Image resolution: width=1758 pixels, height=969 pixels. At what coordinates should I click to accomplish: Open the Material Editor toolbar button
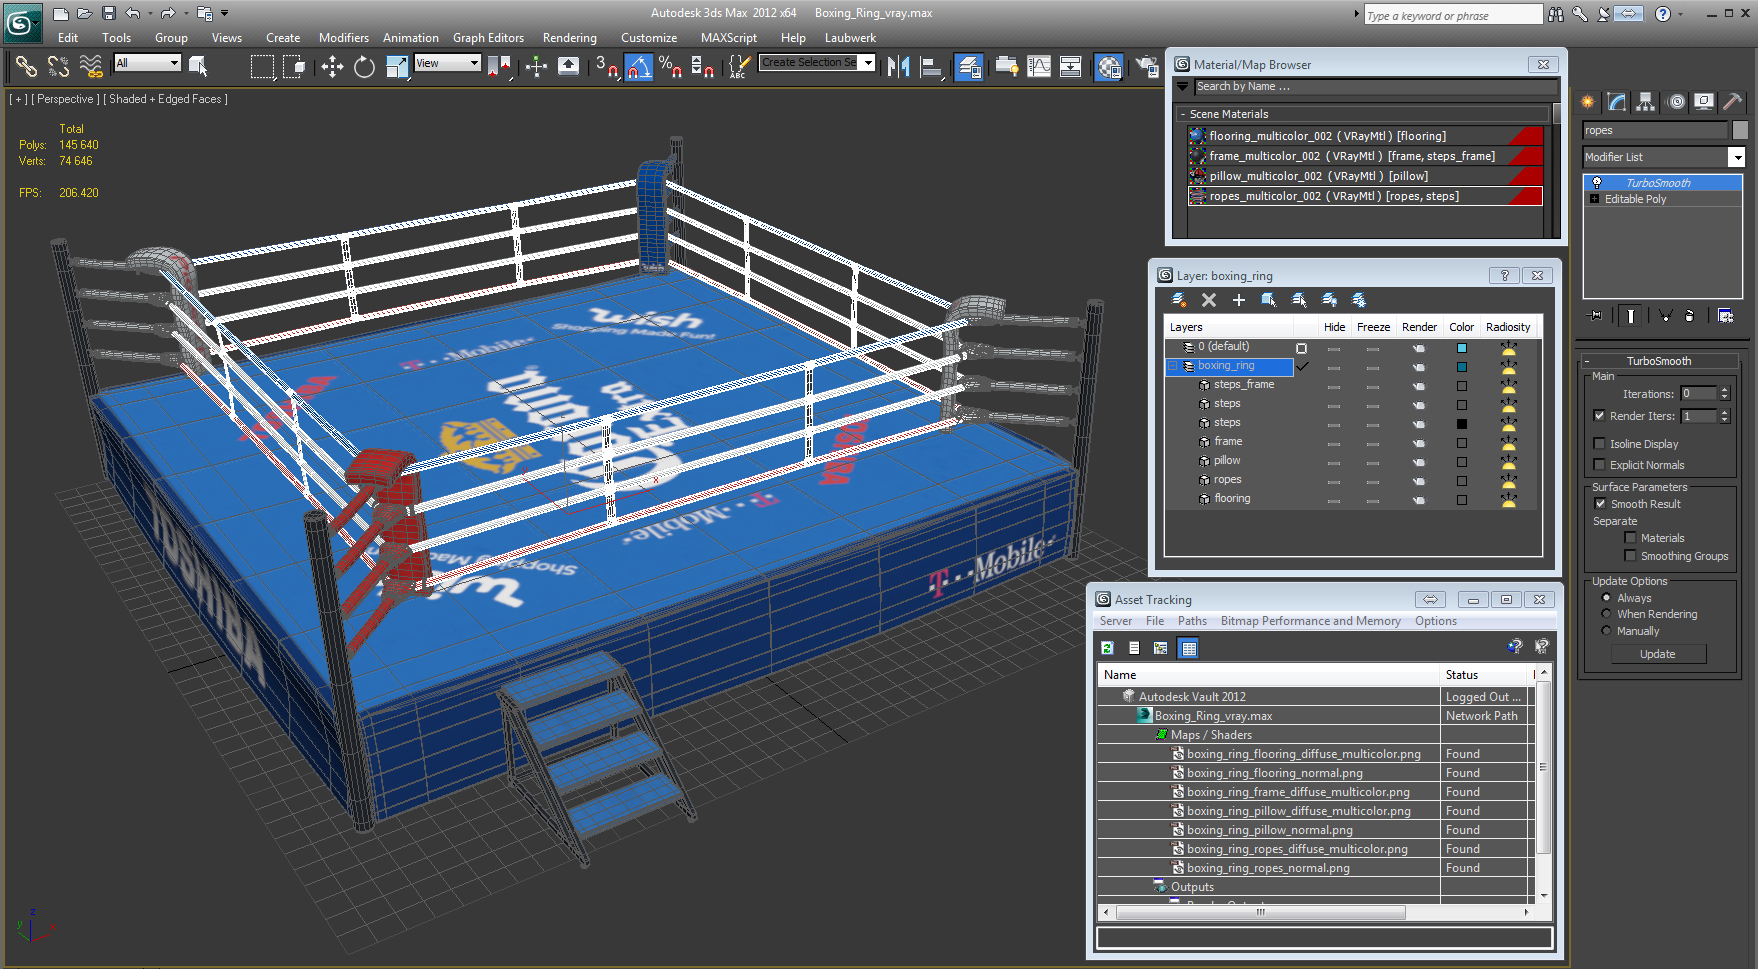coord(1109,67)
